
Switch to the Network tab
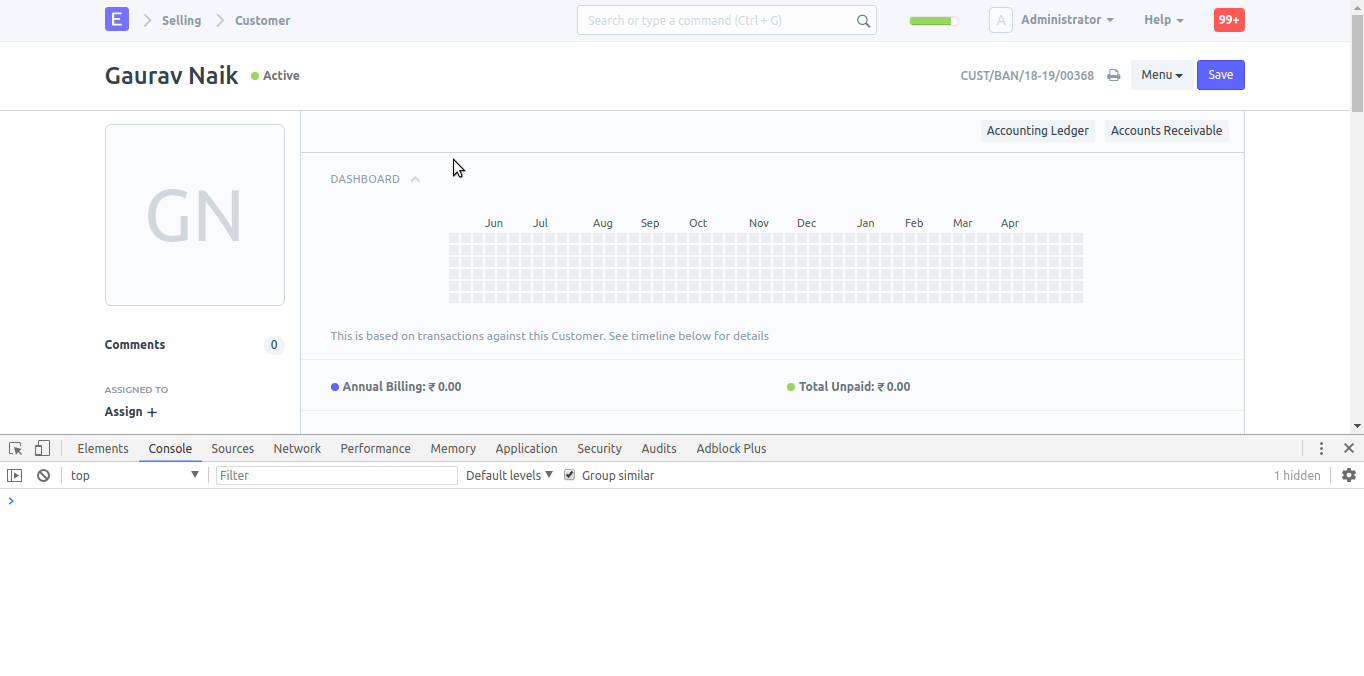point(297,448)
